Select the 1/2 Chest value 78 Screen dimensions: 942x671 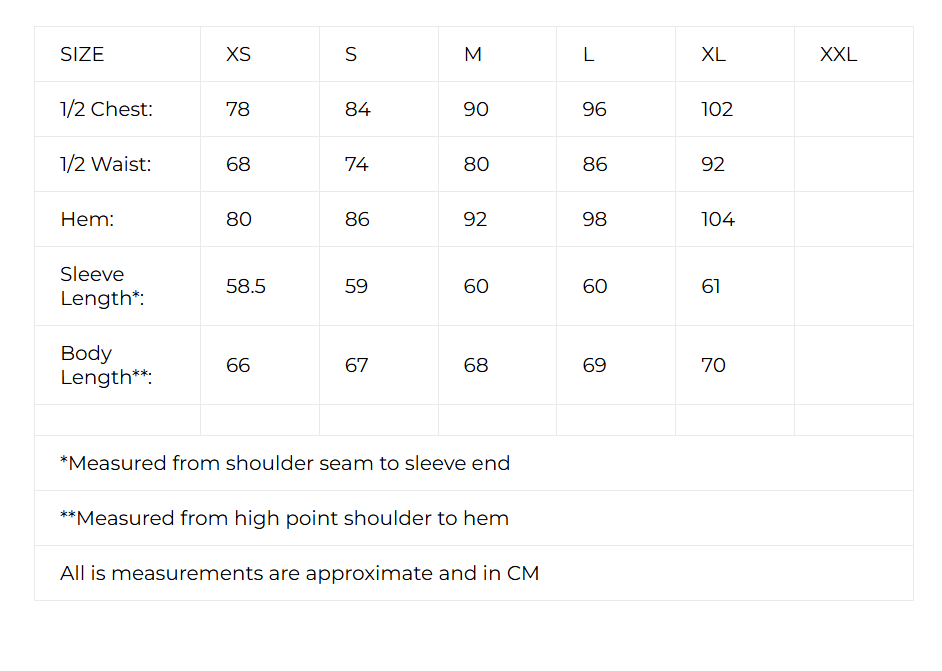tap(238, 110)
